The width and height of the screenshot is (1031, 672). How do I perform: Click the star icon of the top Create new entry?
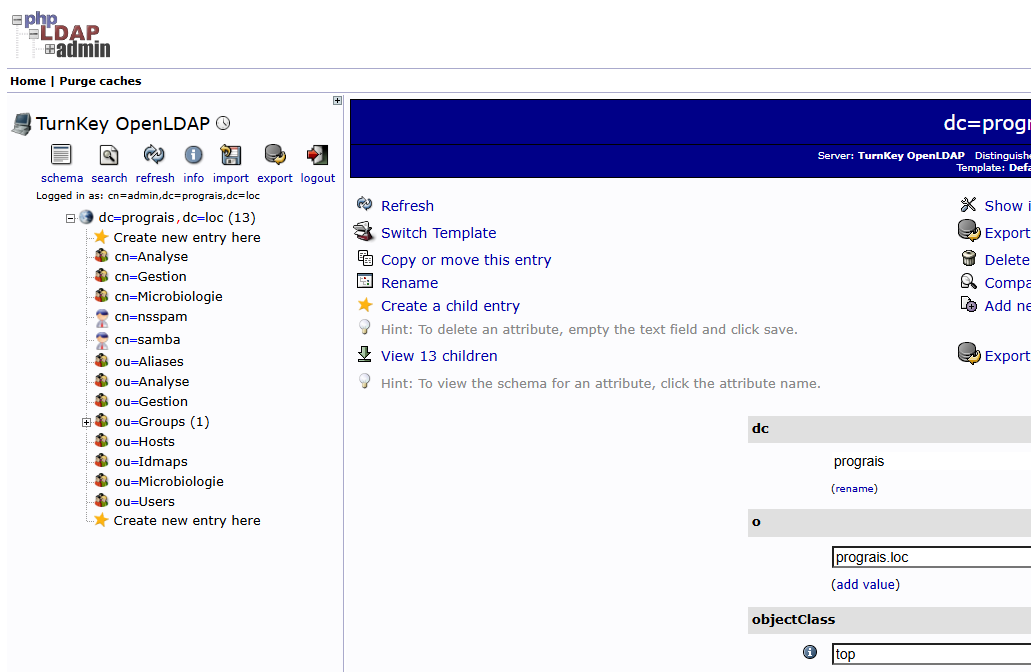101,237
